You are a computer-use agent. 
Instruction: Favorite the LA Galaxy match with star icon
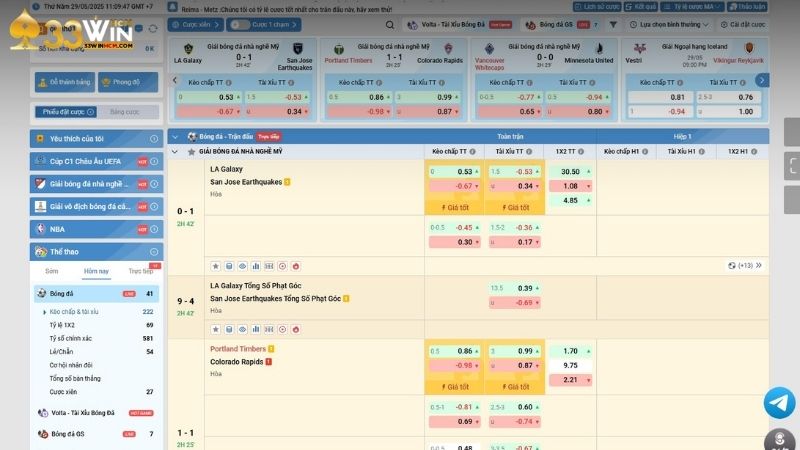[x=216, y=266]
